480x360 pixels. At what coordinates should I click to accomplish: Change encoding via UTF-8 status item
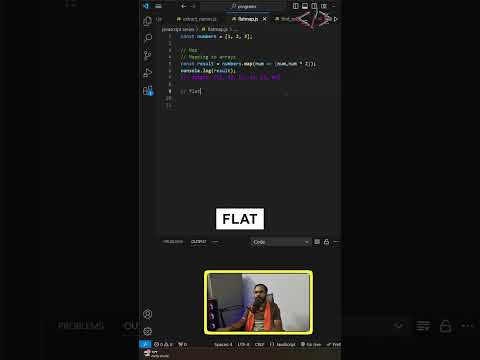tap(243, 344)
